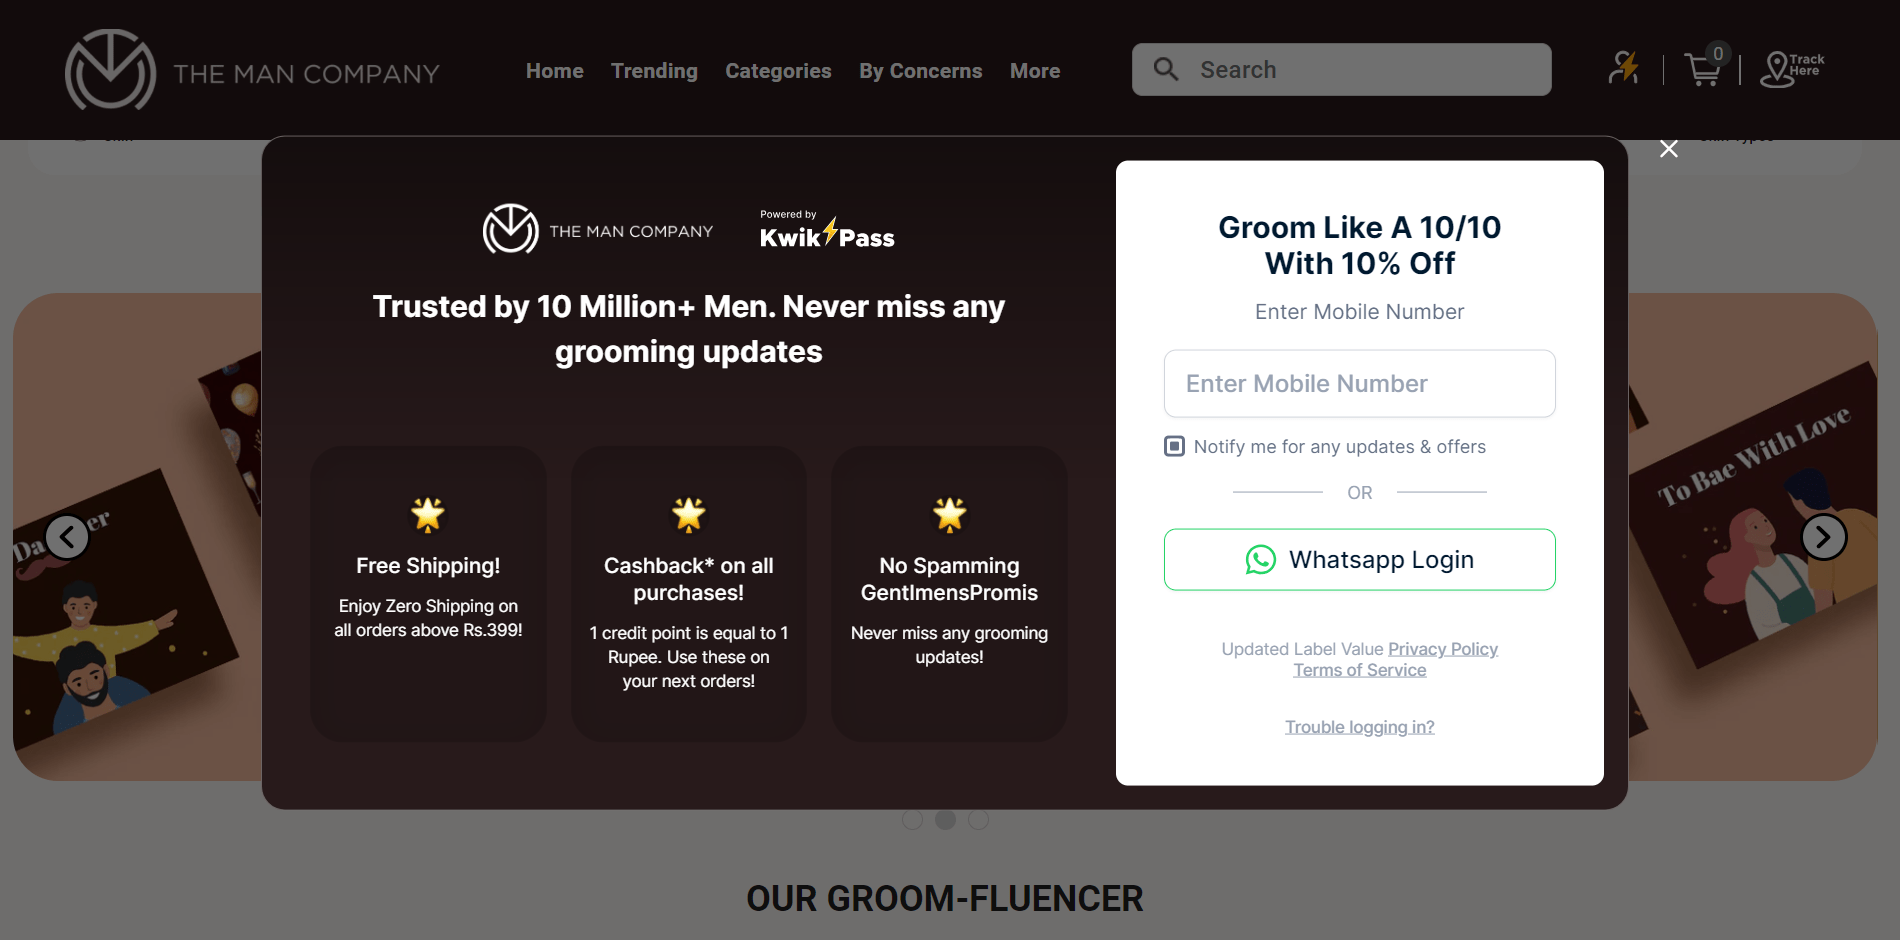
Task: Go to previous carousel slide arrow
Action: 67,537
